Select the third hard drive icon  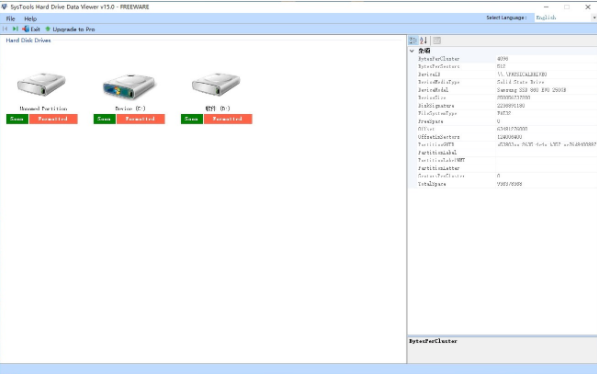tap(216, 84)
